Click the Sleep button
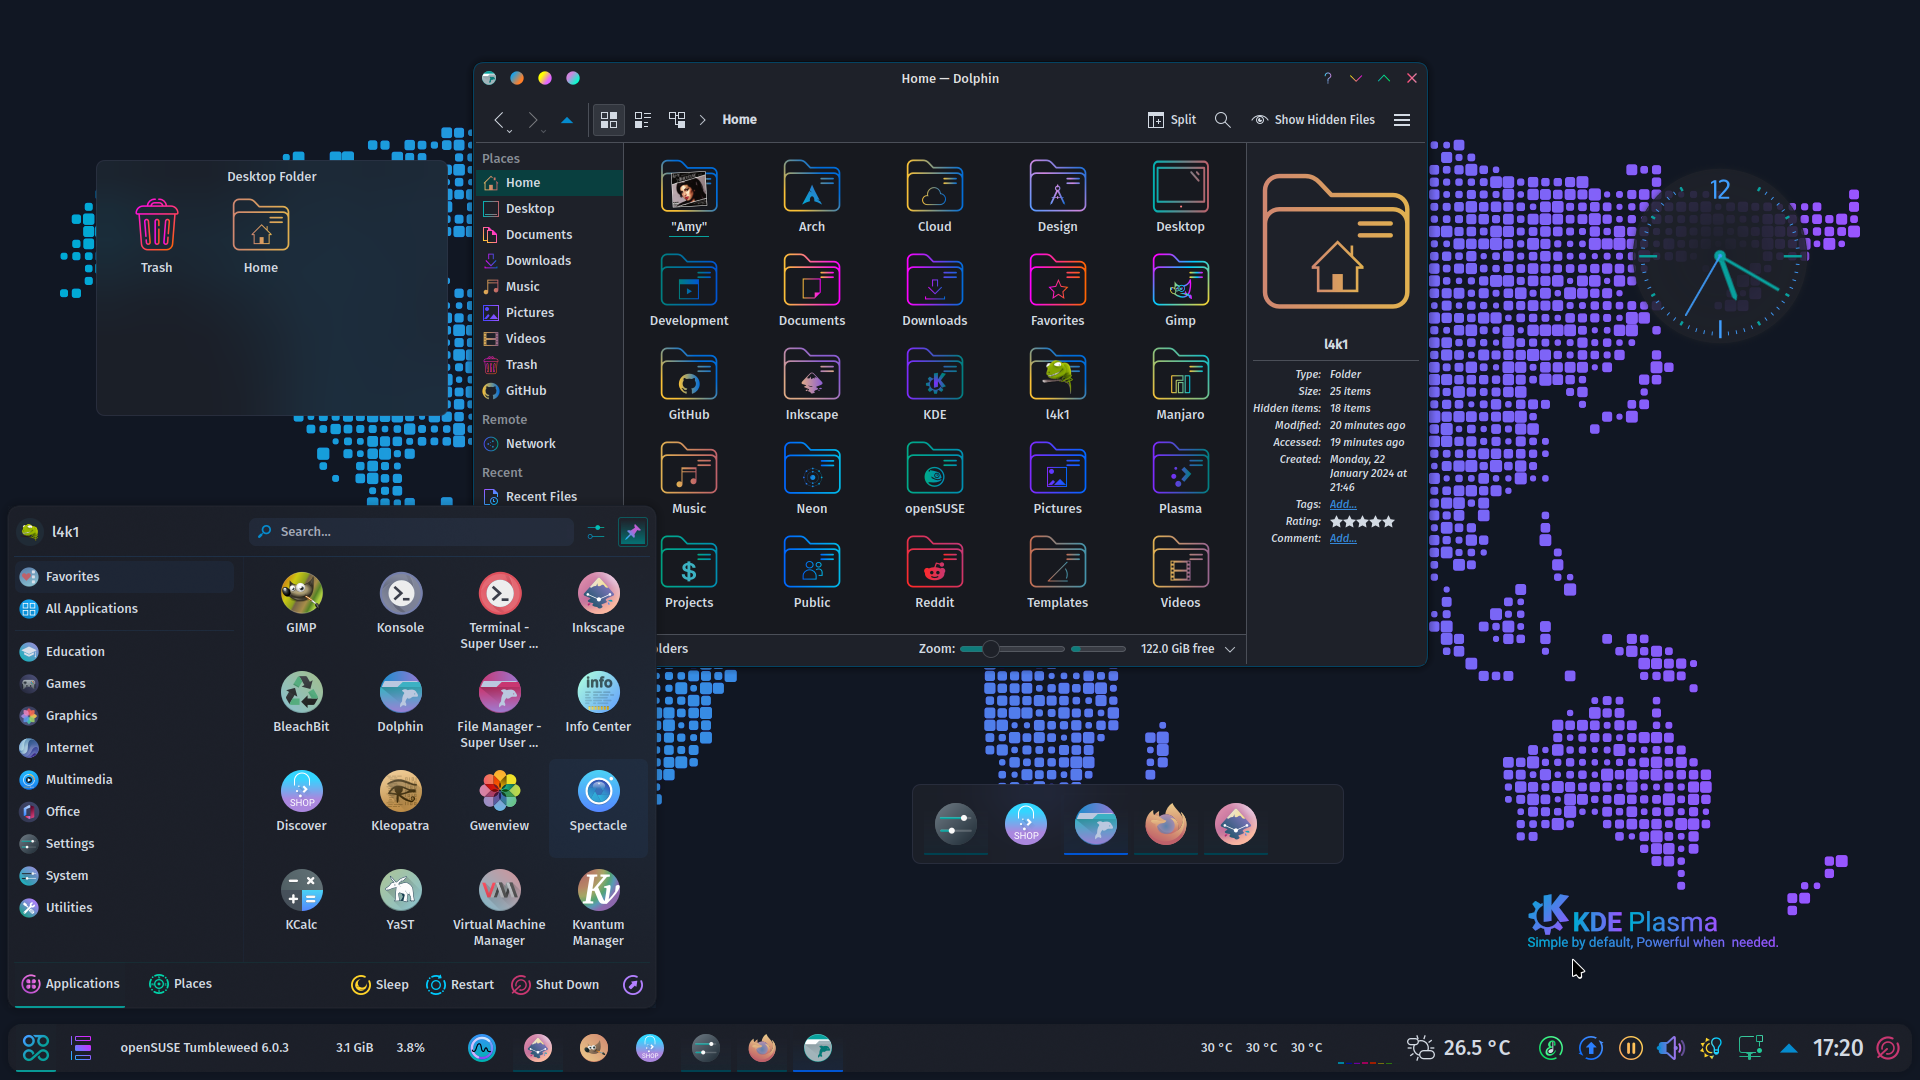Image resolution: width=1920 pixels, height=1080 pixels. tap(380, 985)
